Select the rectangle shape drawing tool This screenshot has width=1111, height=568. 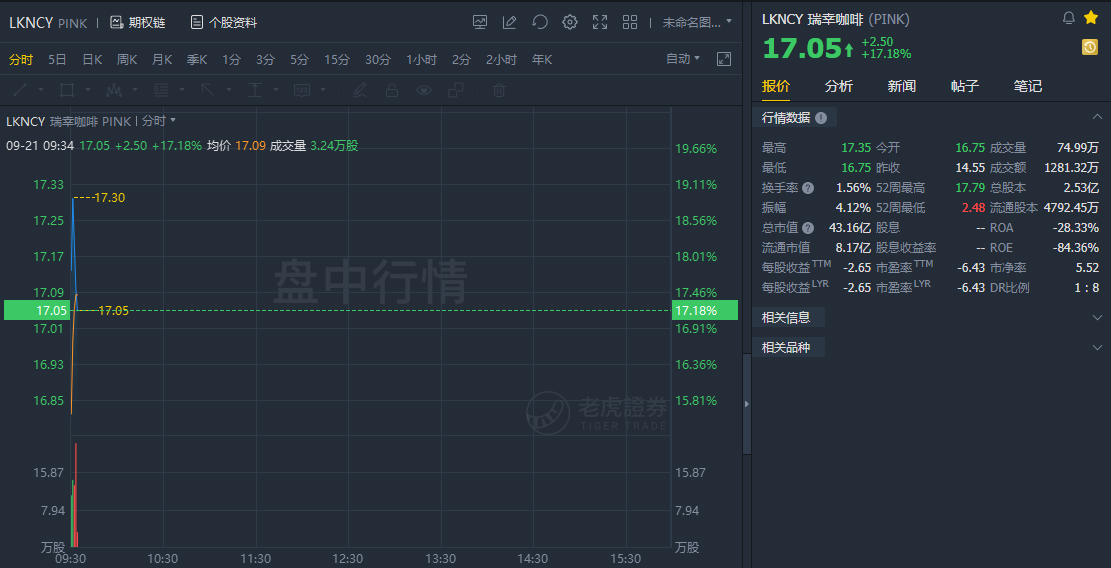67,90
